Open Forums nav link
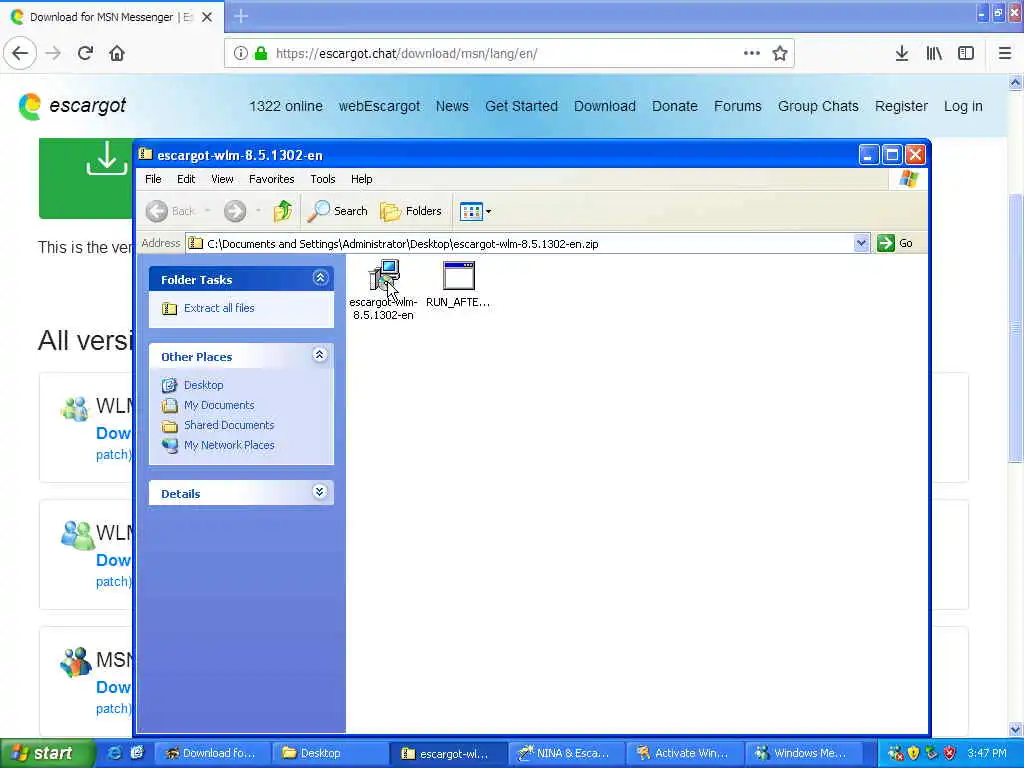This screenshot has width=1024, height=768. (x=737, y=106)
